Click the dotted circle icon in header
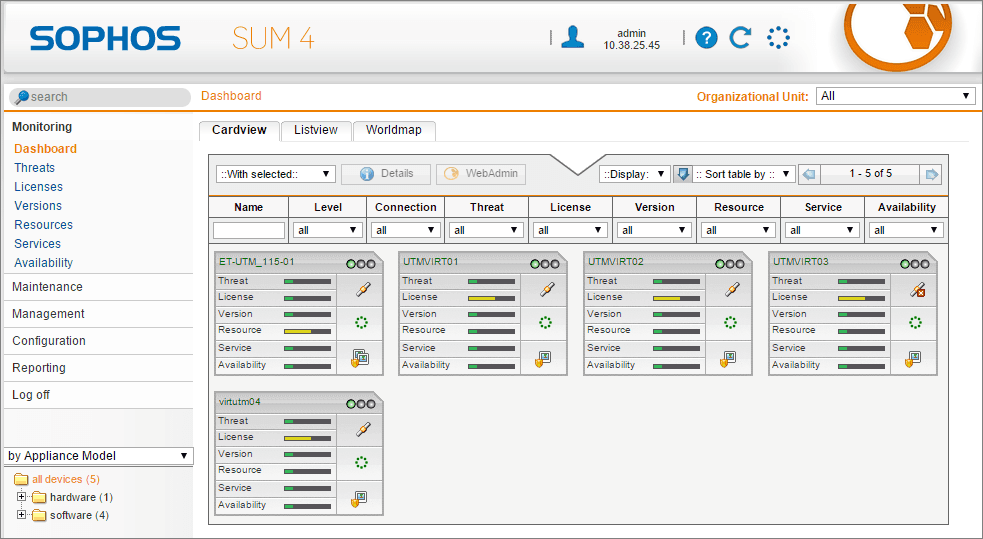Screen dimensions: 983x539 [778, 38]
